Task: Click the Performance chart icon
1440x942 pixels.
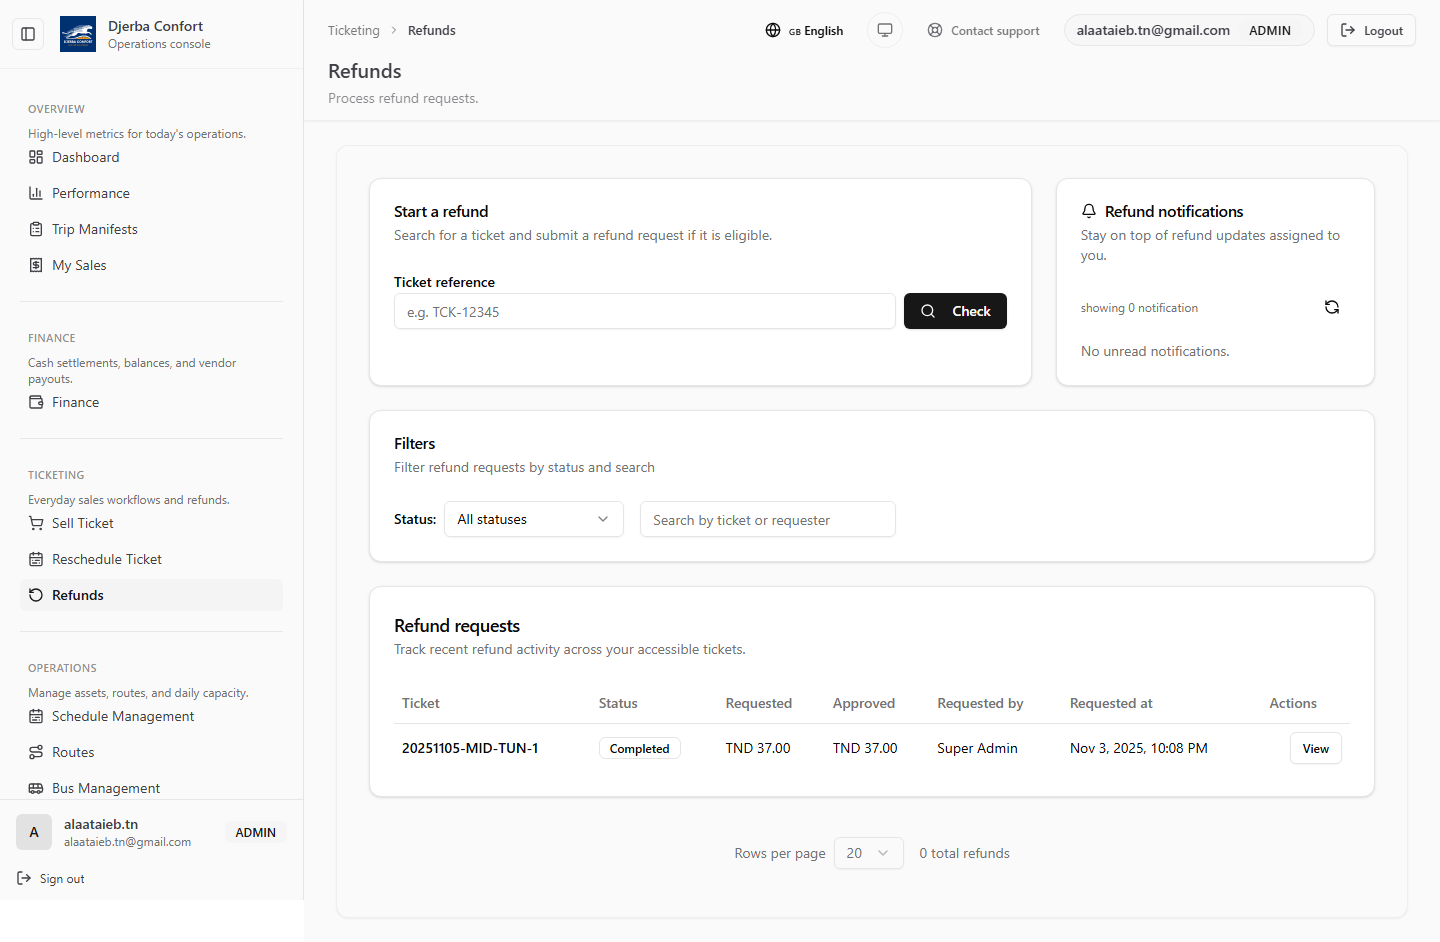Action: (x=36, y=193)
